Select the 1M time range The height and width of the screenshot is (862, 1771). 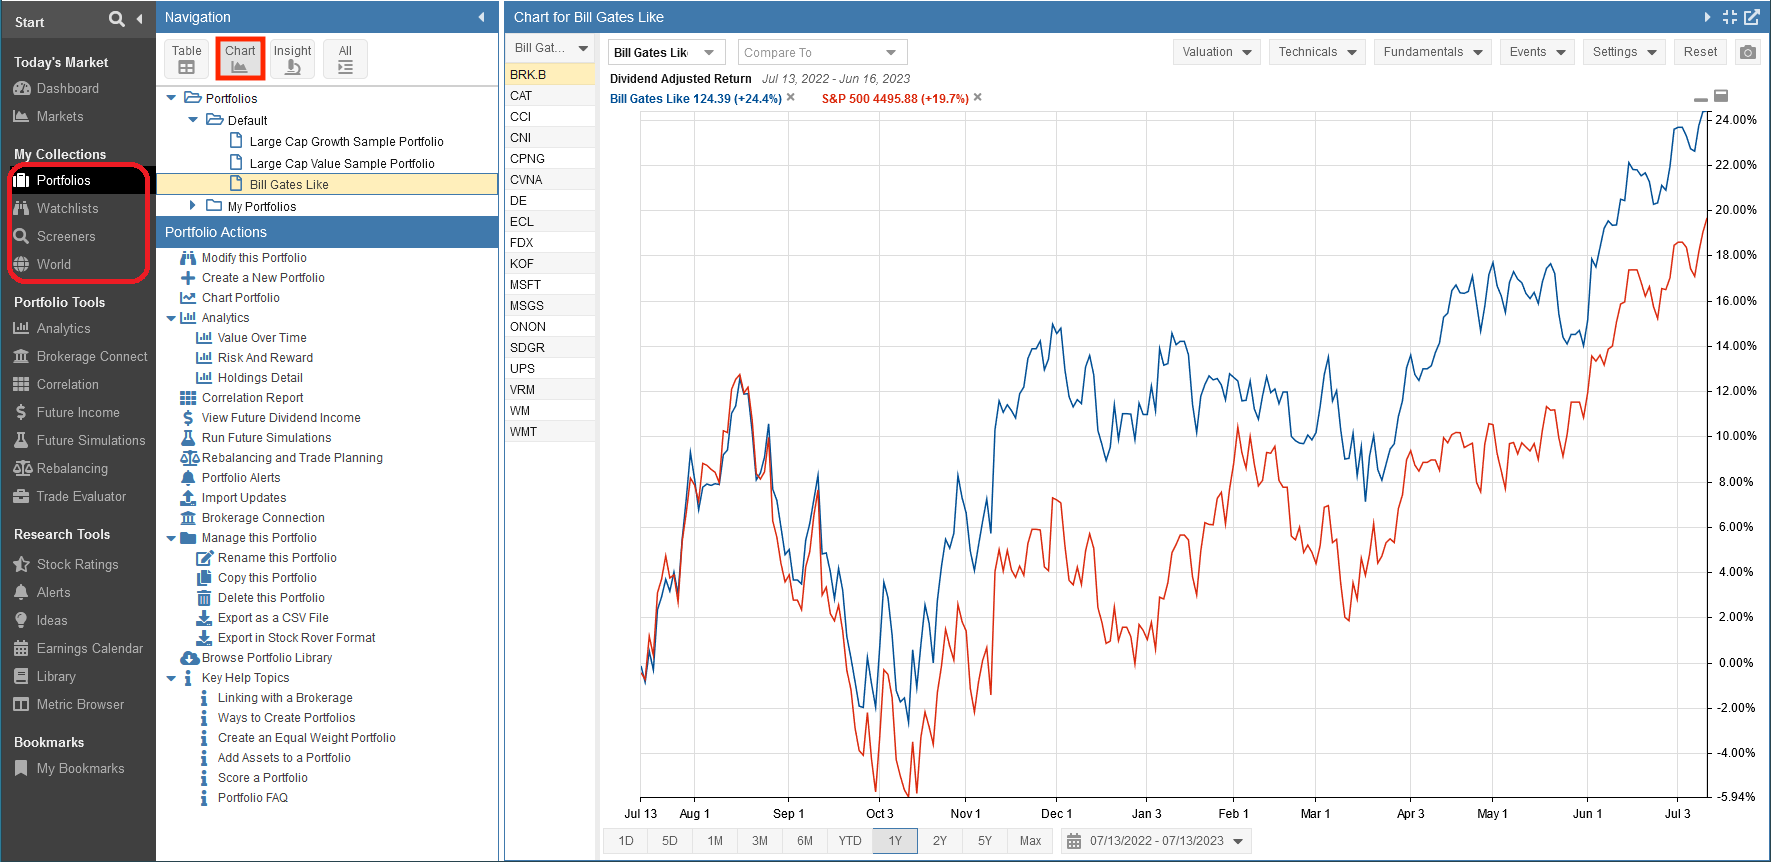715,841
